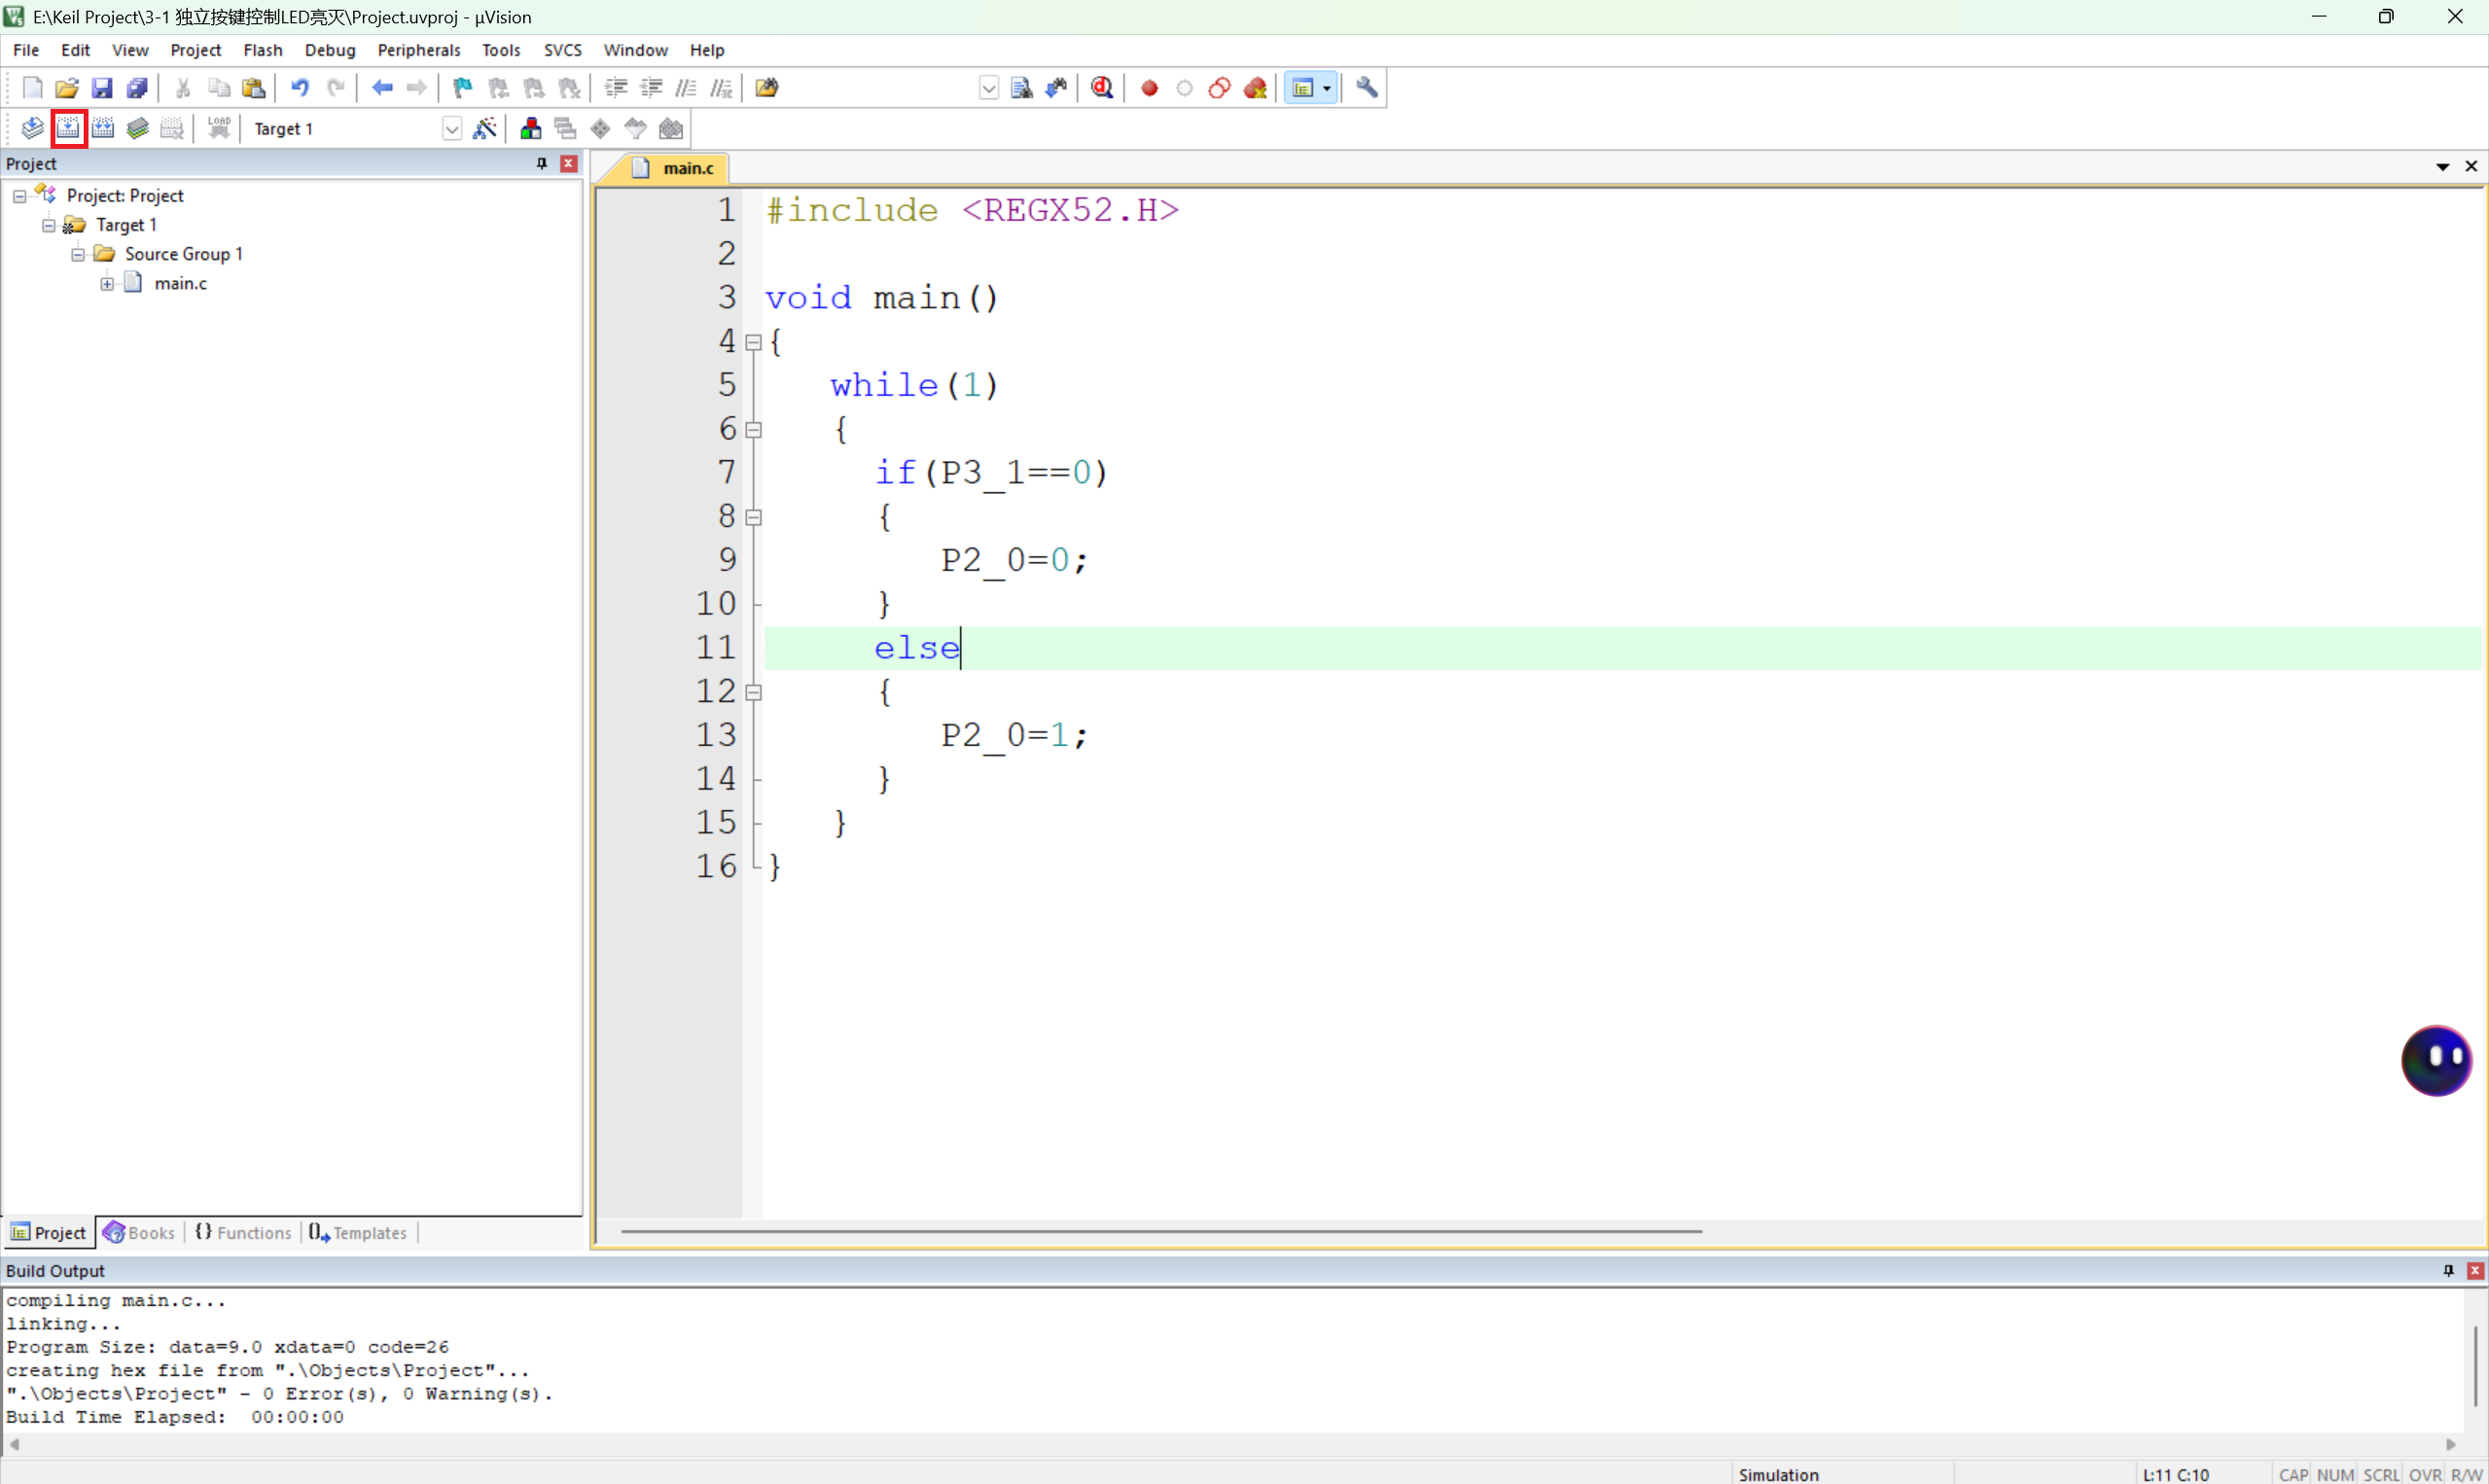The image size is (2489, 1484).
Task: Collapse the Source Group 1 folder
Action: pos(78,254)
